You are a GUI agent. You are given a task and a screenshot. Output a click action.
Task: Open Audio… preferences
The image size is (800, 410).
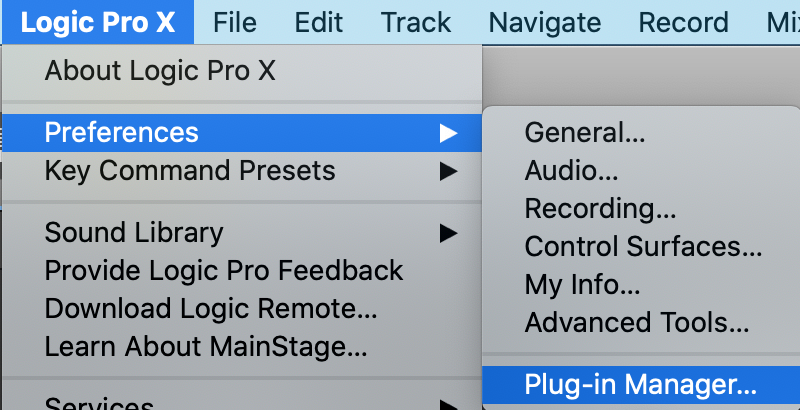tap(571, 171)
